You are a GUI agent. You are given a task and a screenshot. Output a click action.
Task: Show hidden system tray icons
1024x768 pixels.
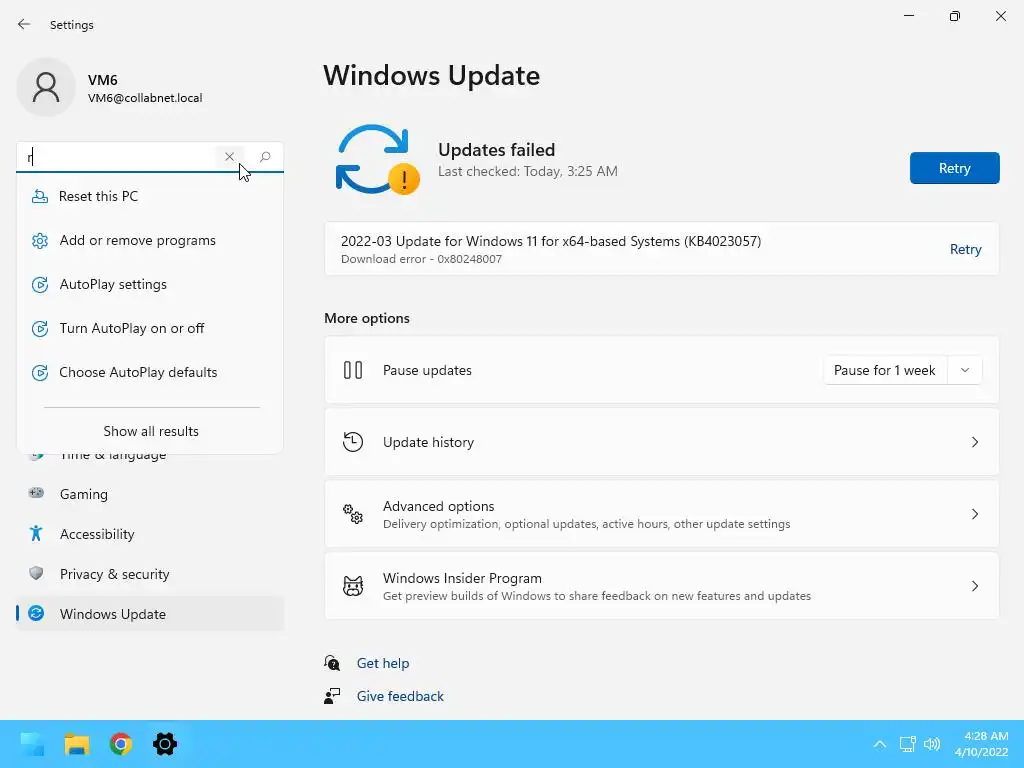pyautogui.click(x=880, y=744)
